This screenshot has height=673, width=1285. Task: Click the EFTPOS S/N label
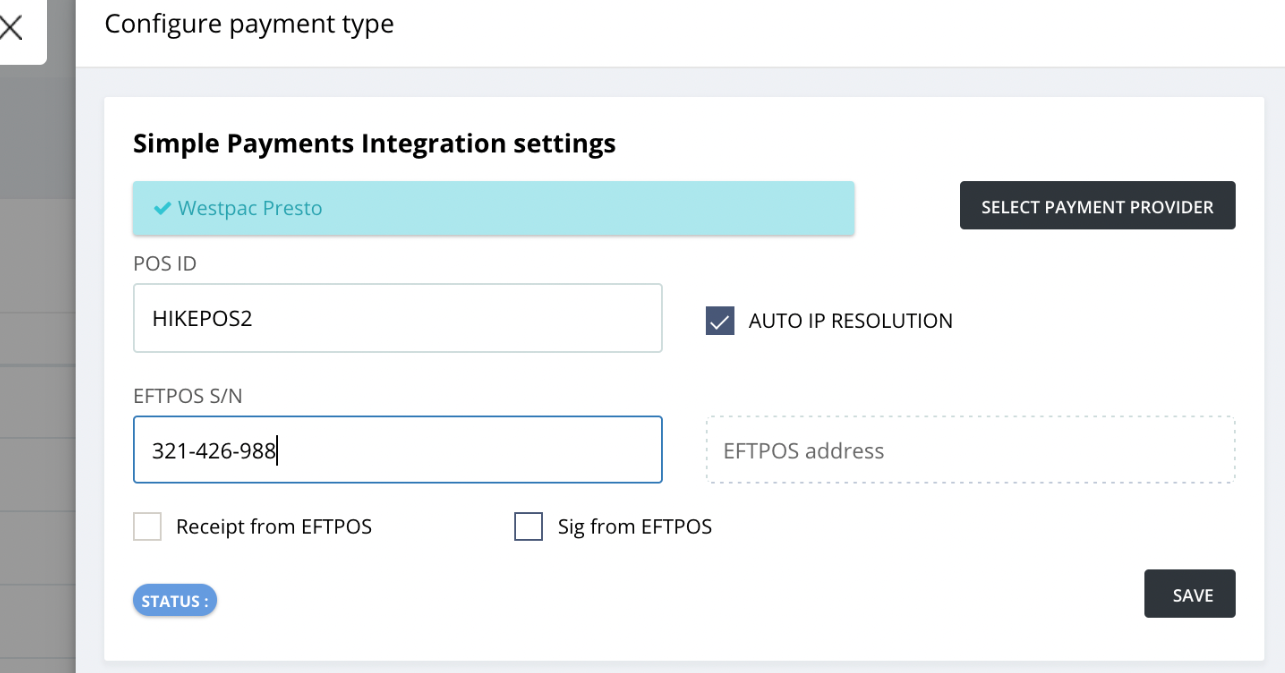click(x=187, y=396)
